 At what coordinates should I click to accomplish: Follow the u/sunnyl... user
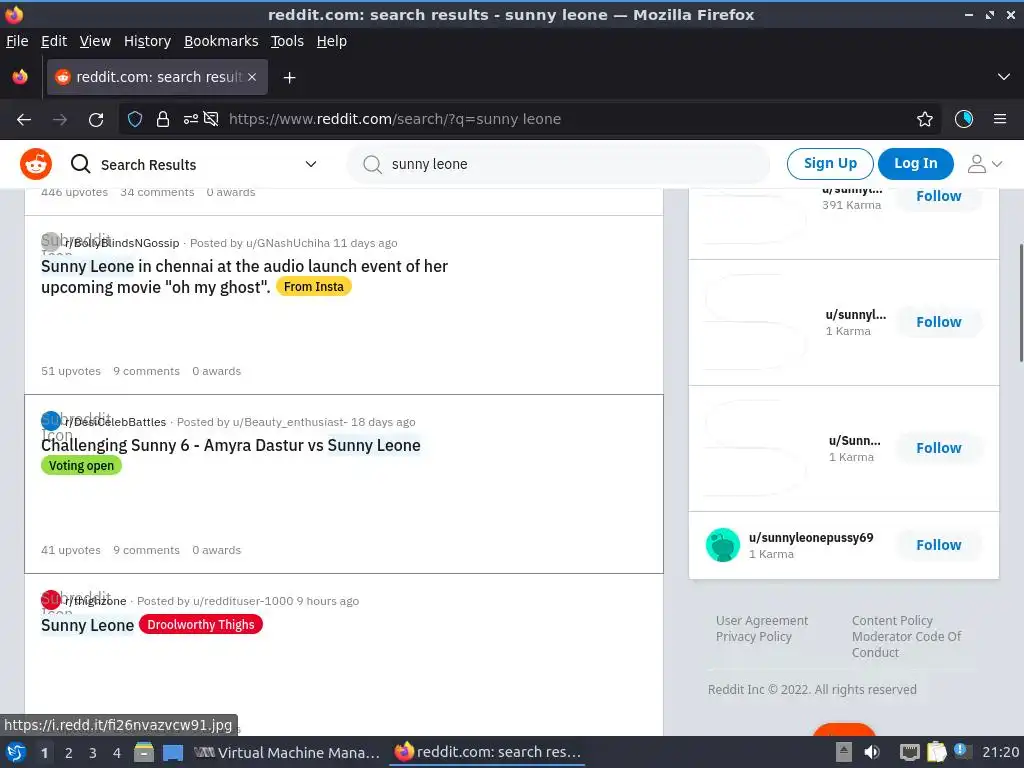pos(938,322)
